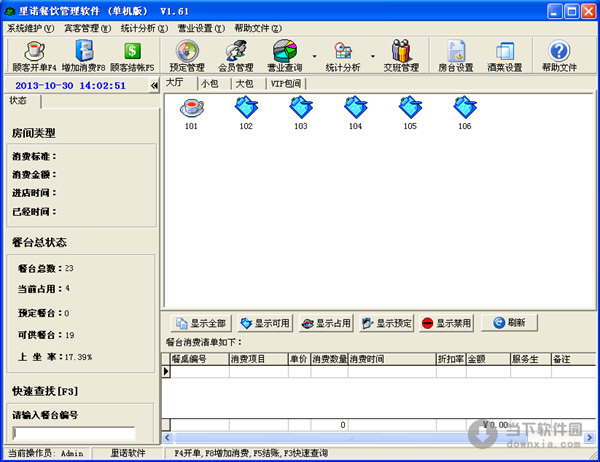
Task: Select occupied table 101
Action: pyautogui.click(x=191, y=112)
